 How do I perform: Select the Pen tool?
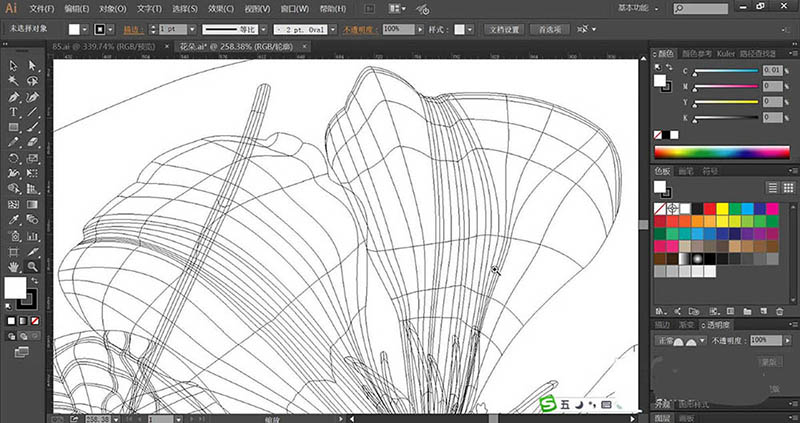coord(13,97)
